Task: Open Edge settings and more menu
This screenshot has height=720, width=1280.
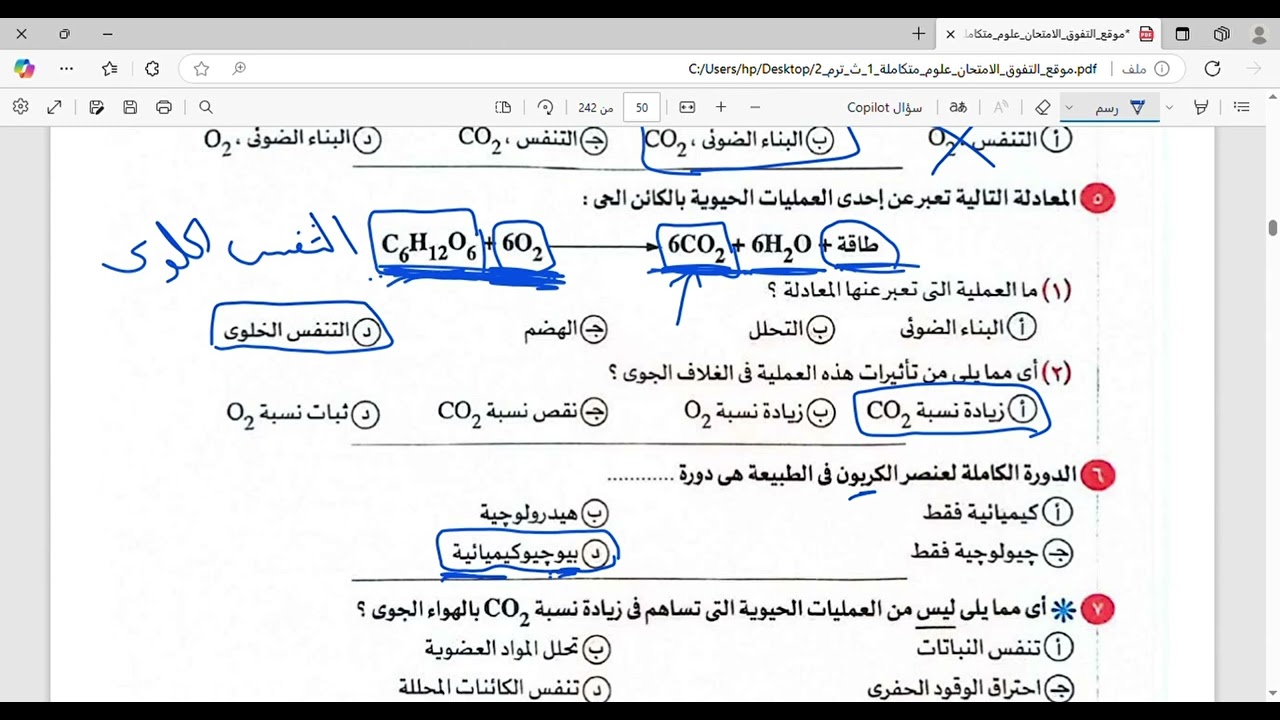Action: pos(67,69)
